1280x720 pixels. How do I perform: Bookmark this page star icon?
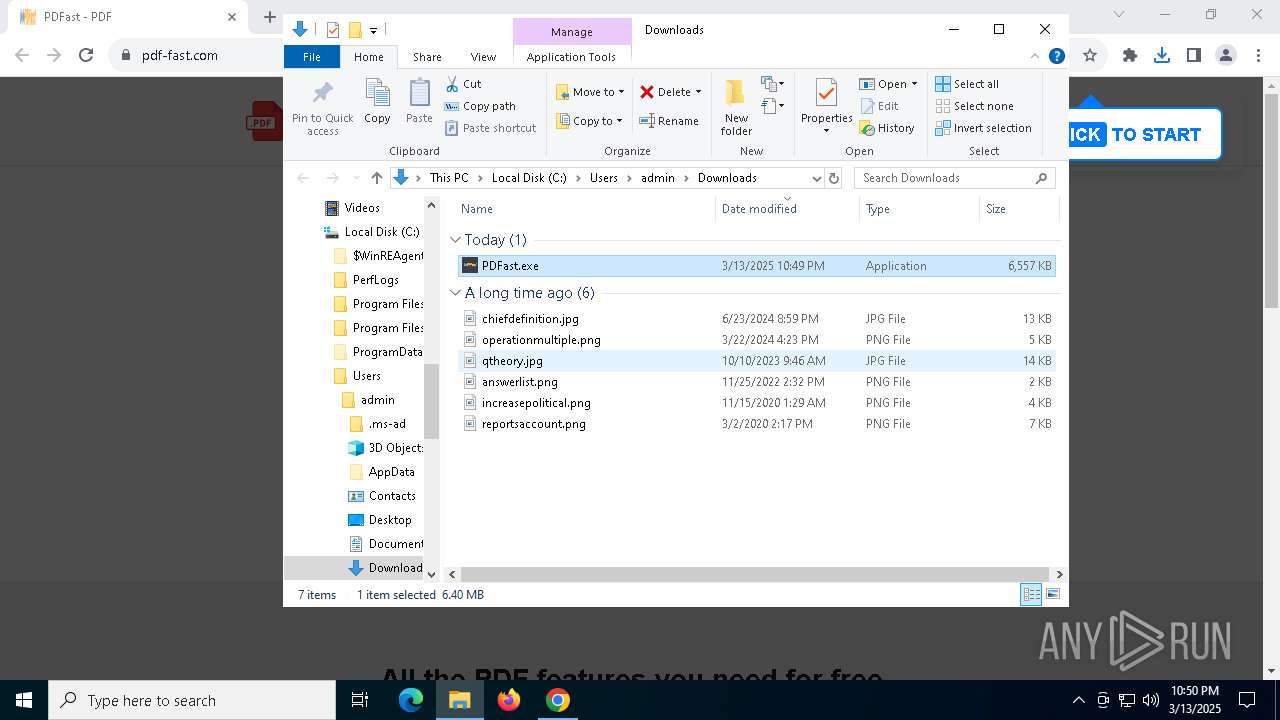1090,56
